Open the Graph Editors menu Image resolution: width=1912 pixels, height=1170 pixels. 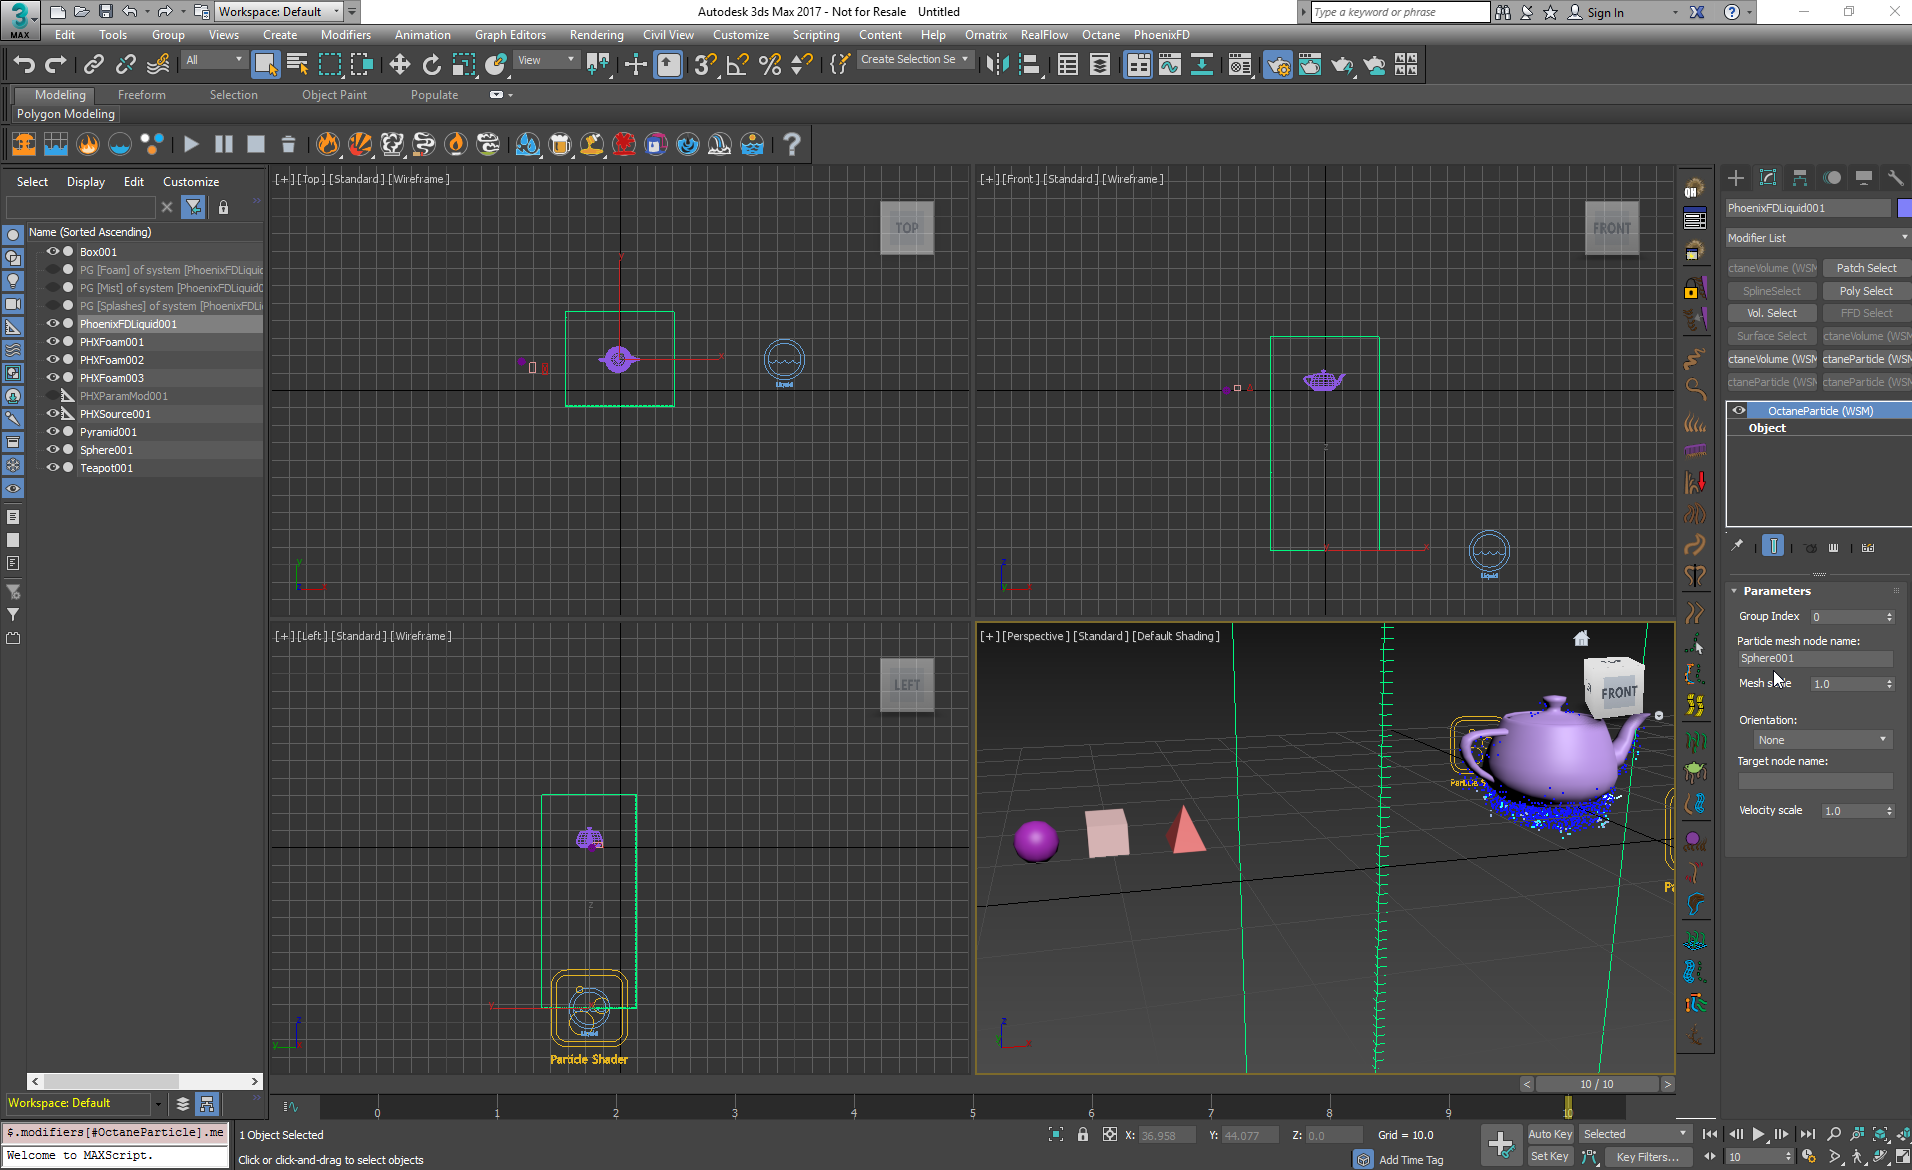[x=510, y=35]
